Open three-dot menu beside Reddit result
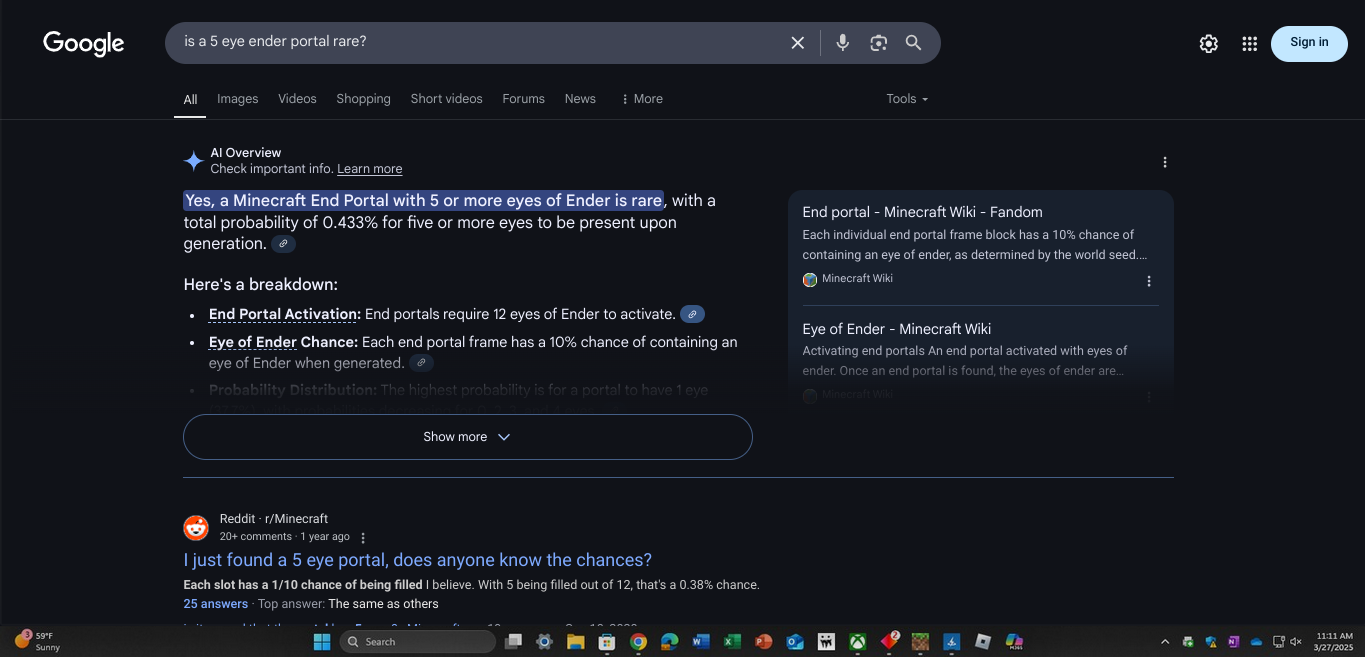This screenshot has width=1365, height=657. [x=363, y=538]
